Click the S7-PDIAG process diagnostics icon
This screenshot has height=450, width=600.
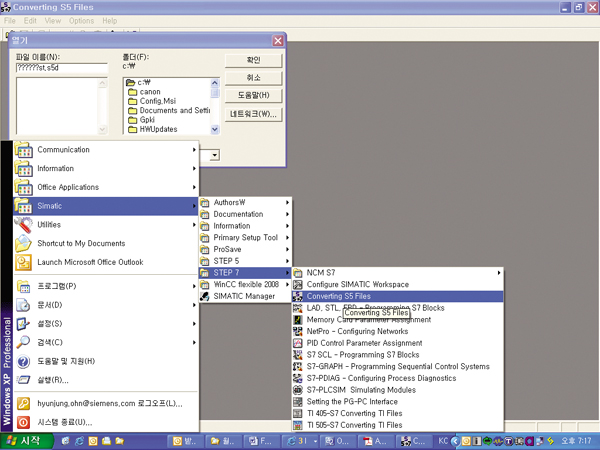click(x=298, y=378)
